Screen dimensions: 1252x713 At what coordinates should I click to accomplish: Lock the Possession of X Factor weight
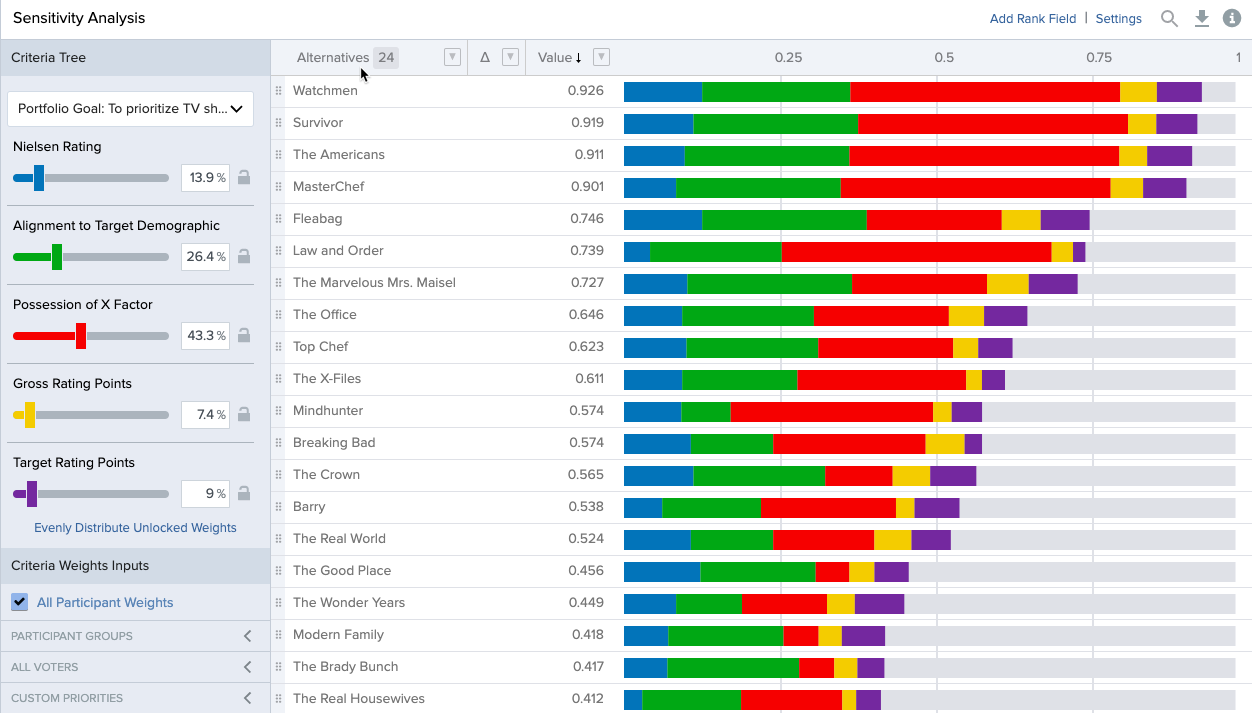click(x=243, y=336)
